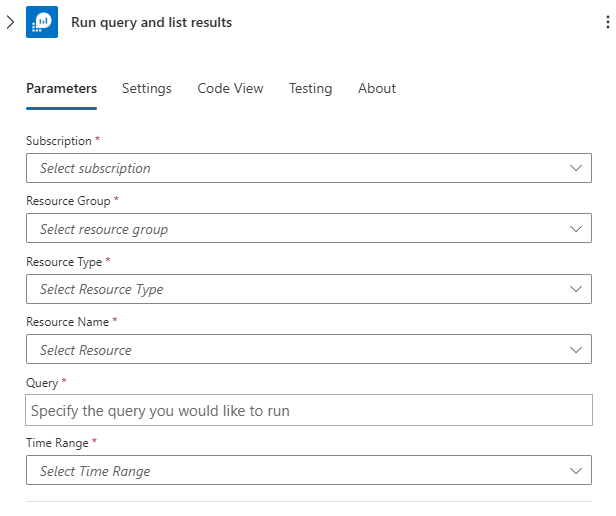This screenshot has height=516, width=616.
Task: Click the Query input field
Action: (x=308, y=410)
